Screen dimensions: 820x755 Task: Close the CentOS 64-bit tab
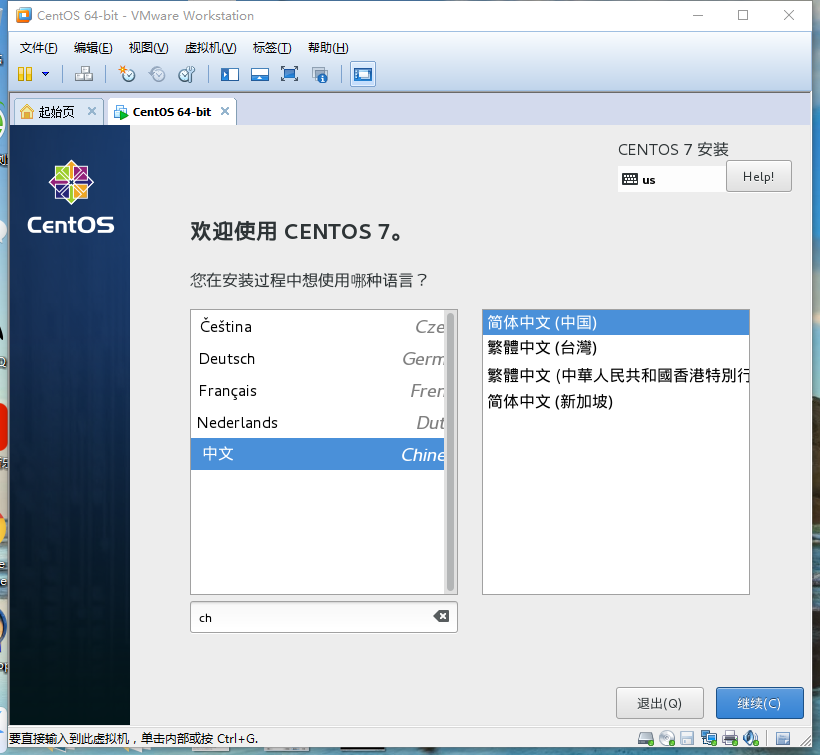point(225,111)
